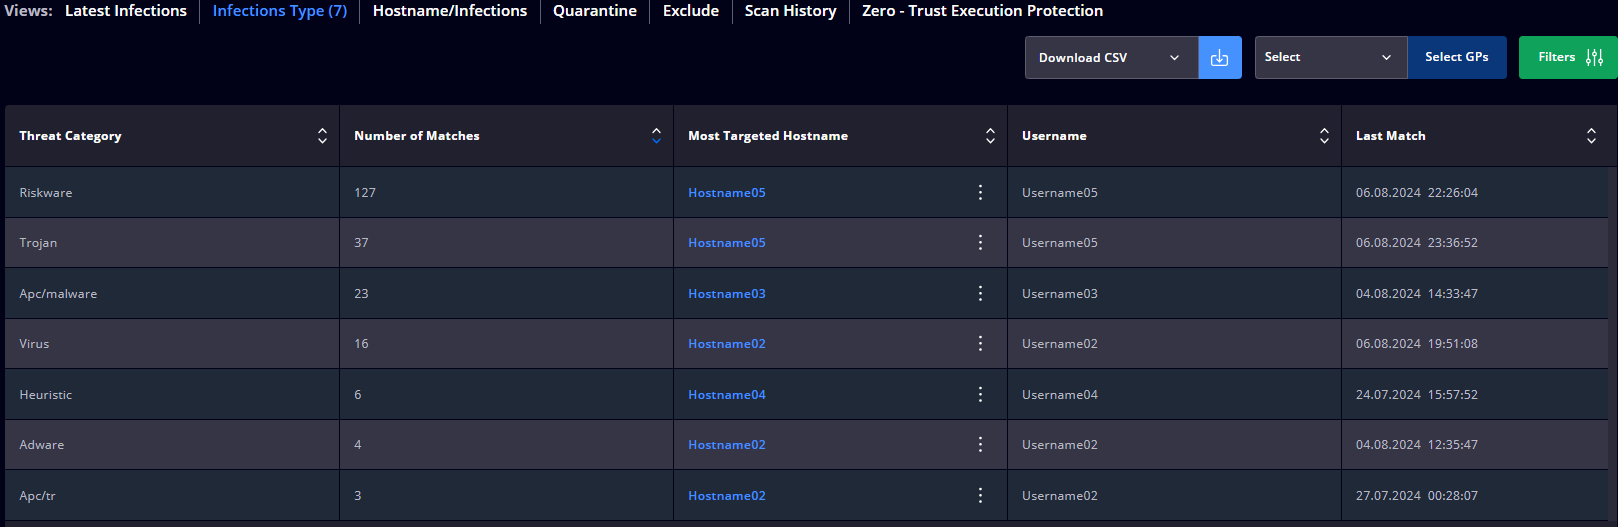Viewport: 1618px width, 527px height.
Task: Open Hostname02 link in Virus row
Action: click(727, 344)
